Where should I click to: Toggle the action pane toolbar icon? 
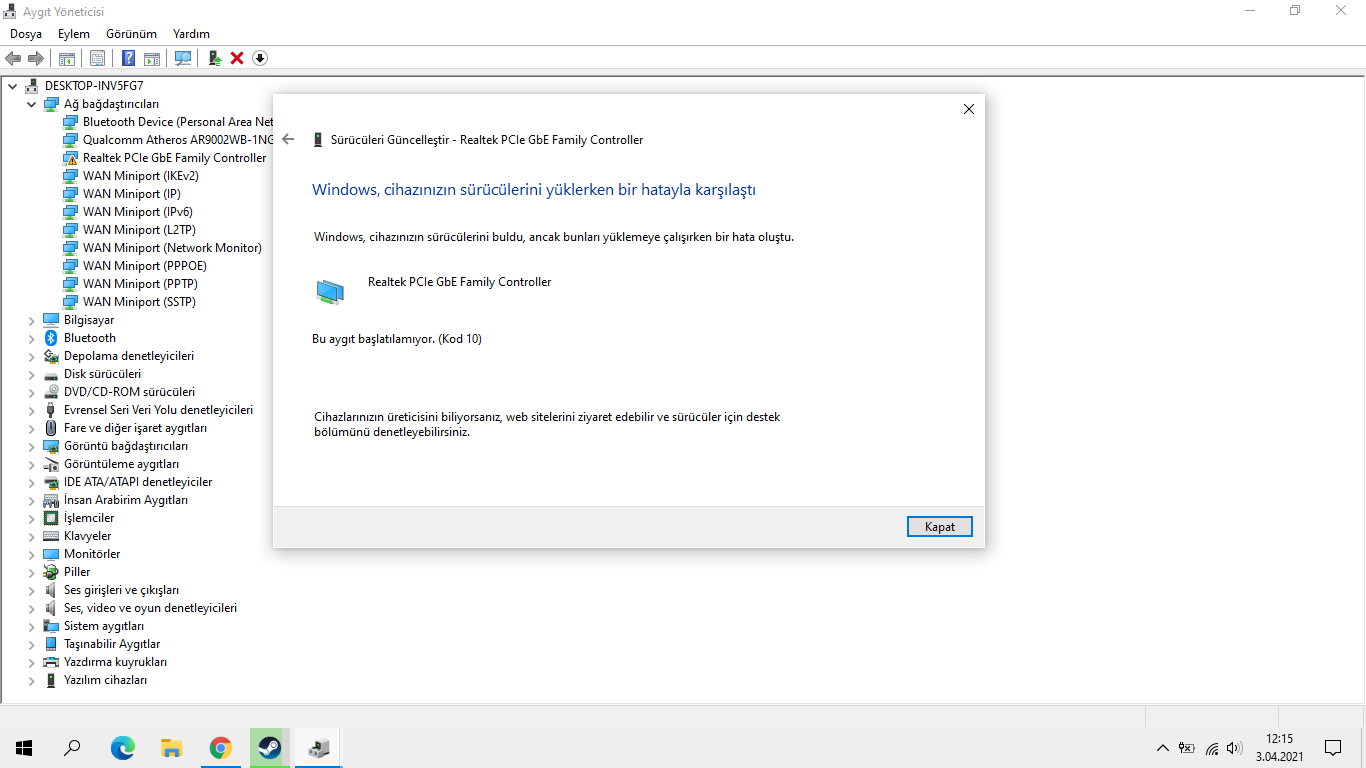pyautogui.click(x=152, y=58)
